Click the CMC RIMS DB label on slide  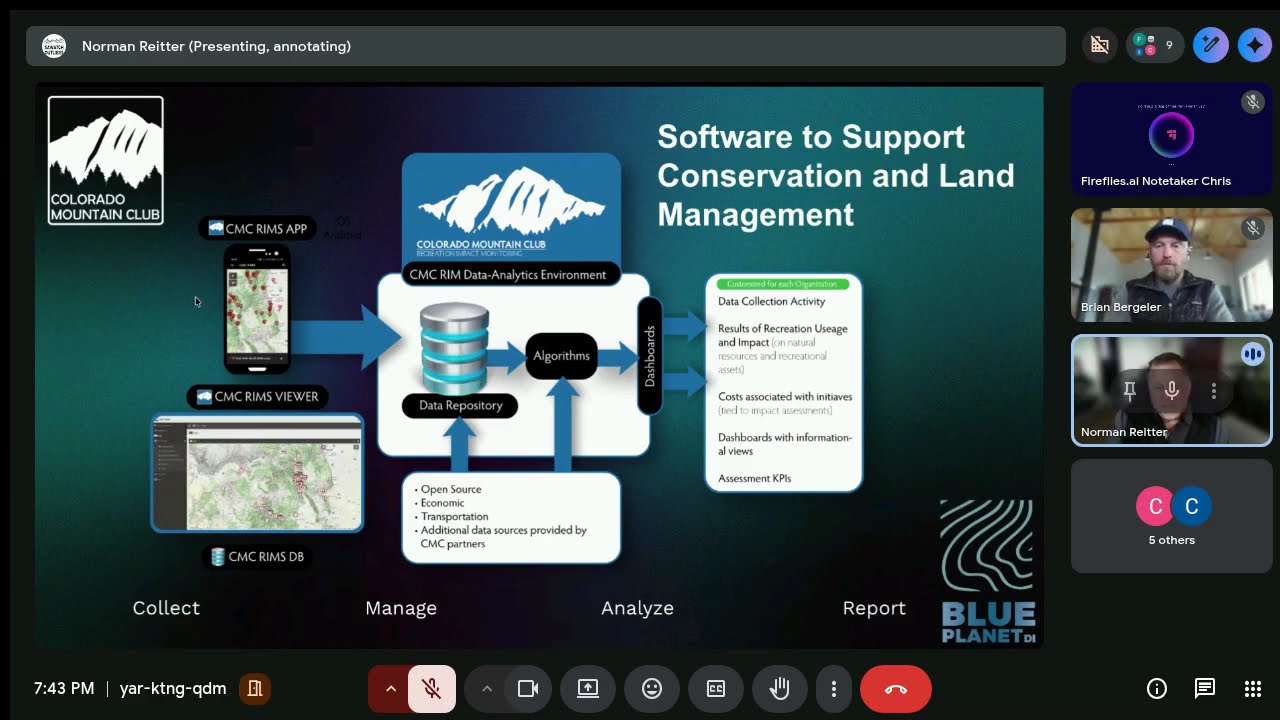coord(257,557)
